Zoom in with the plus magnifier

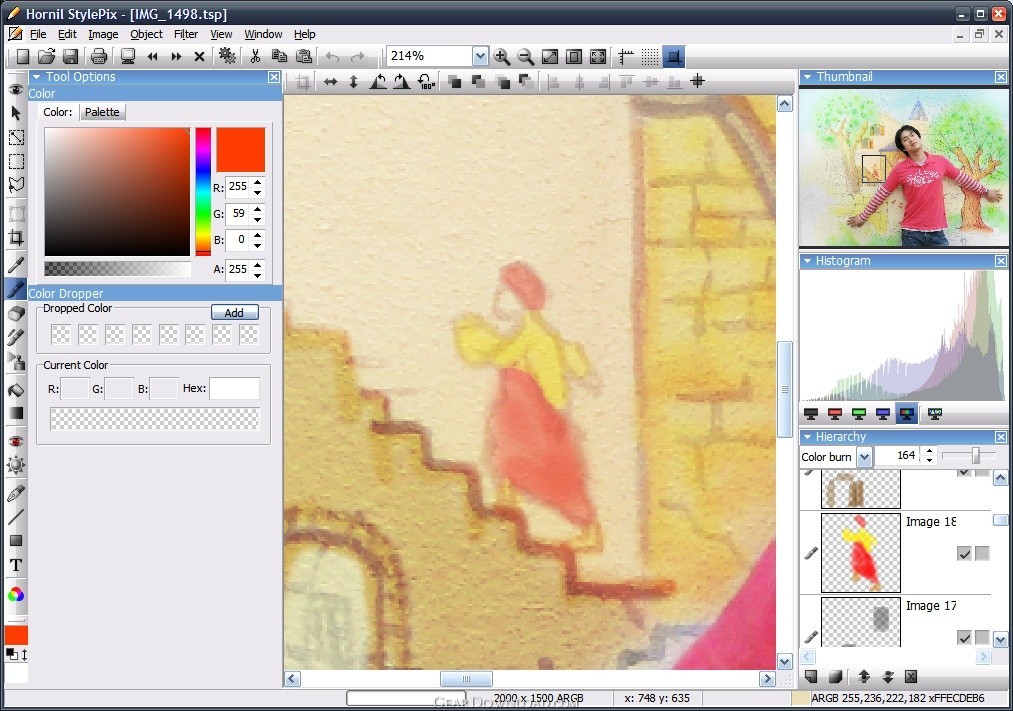point(502,57)
